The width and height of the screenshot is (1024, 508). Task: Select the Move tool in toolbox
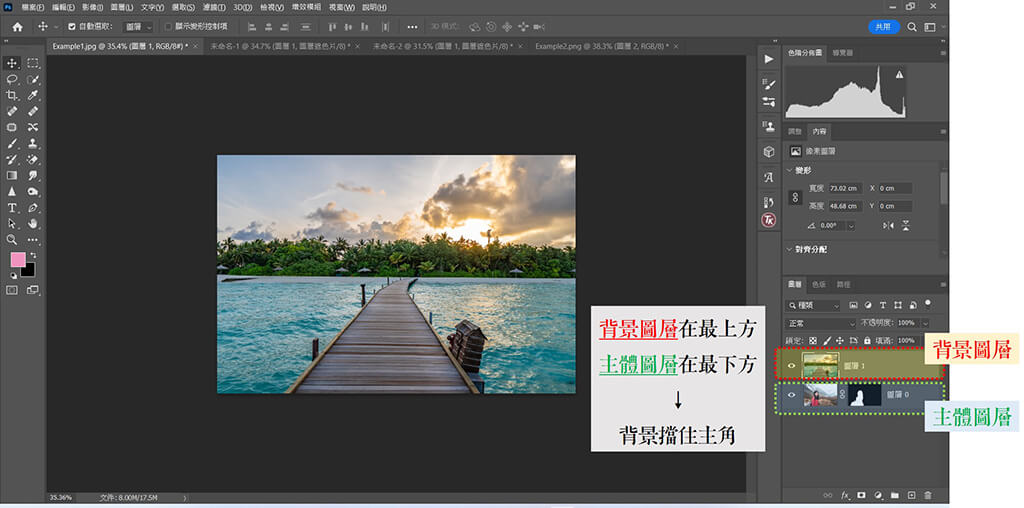12,63
